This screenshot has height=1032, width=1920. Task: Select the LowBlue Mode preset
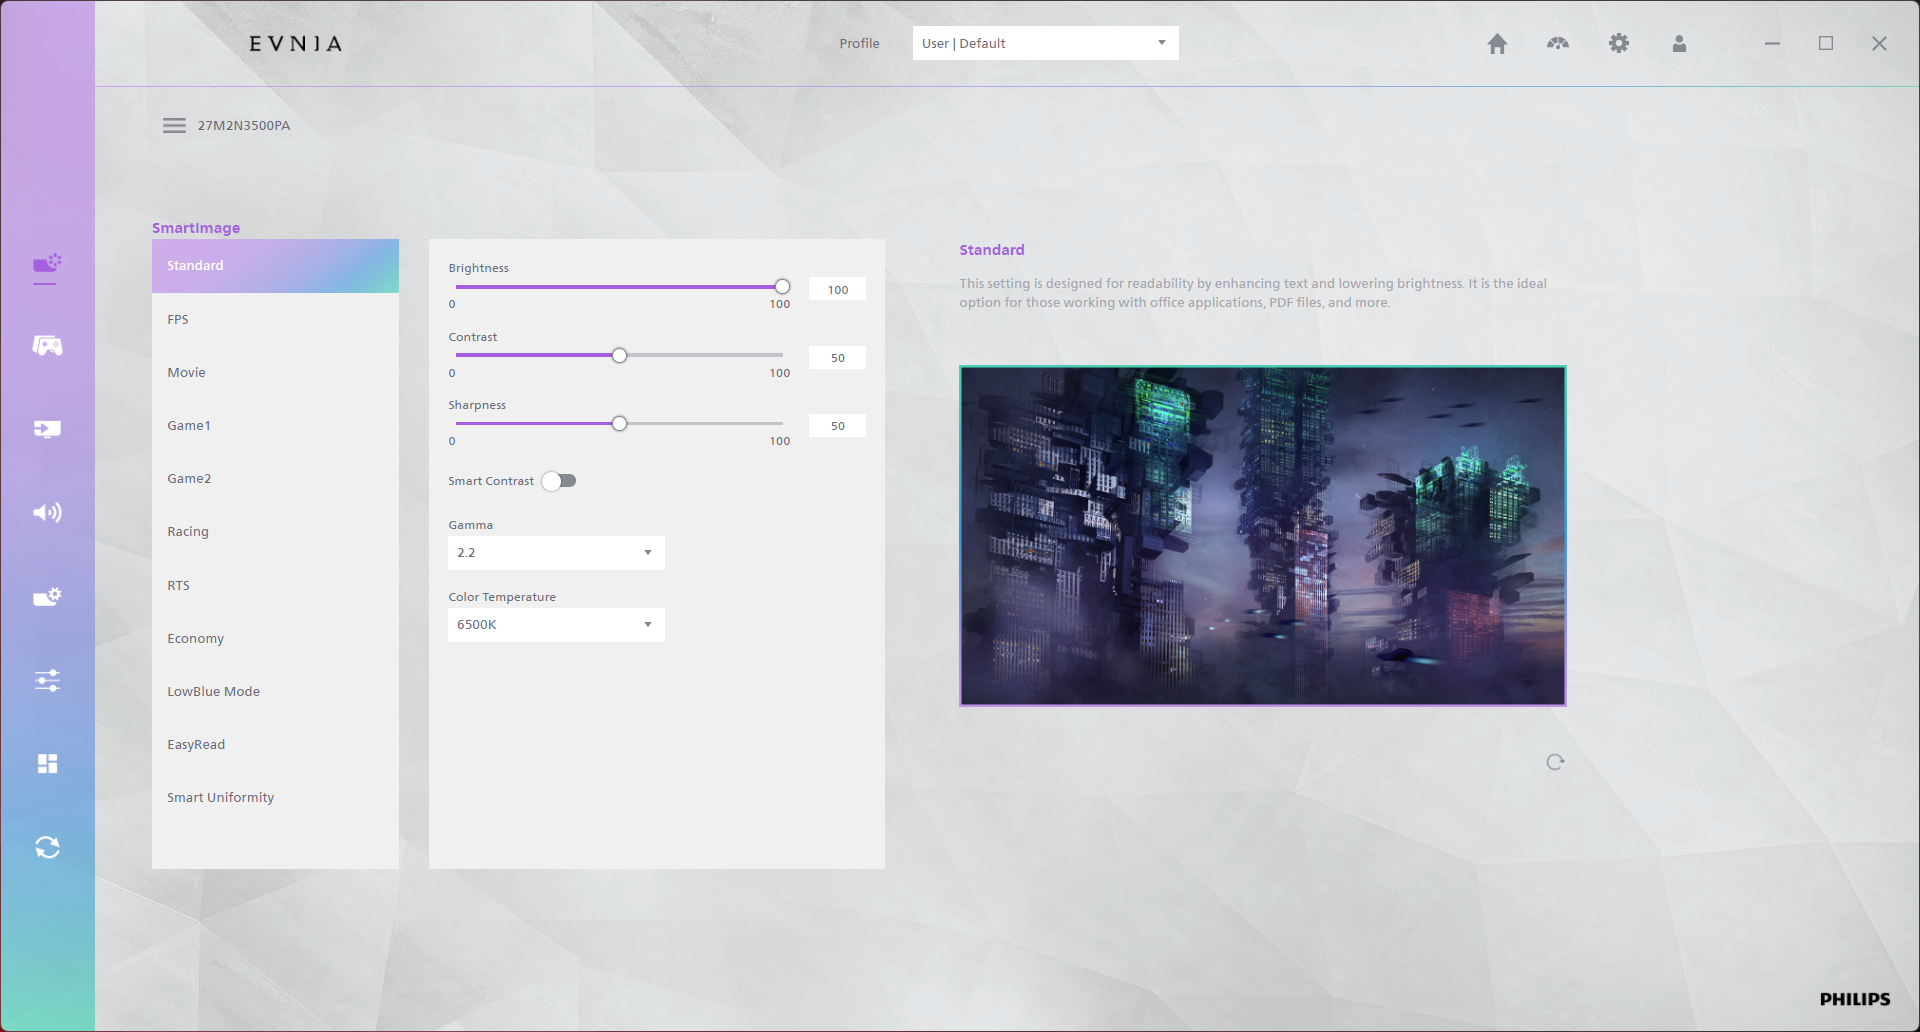coord(213,692)
